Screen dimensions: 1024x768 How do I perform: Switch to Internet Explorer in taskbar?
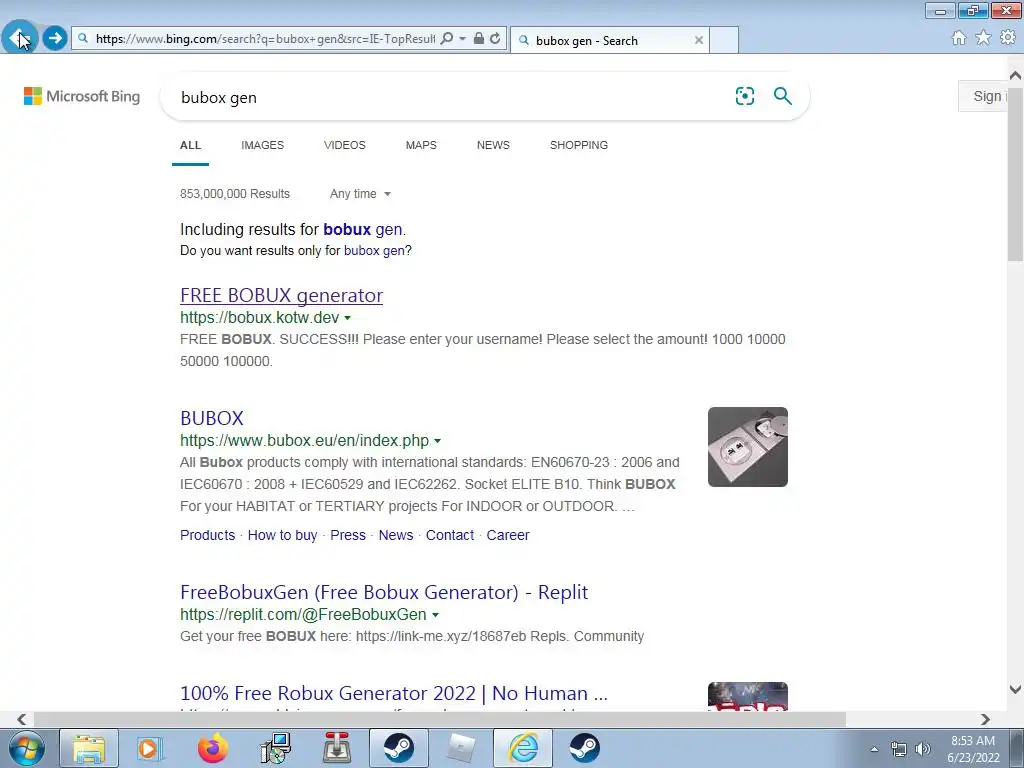[x=522, y=748]
